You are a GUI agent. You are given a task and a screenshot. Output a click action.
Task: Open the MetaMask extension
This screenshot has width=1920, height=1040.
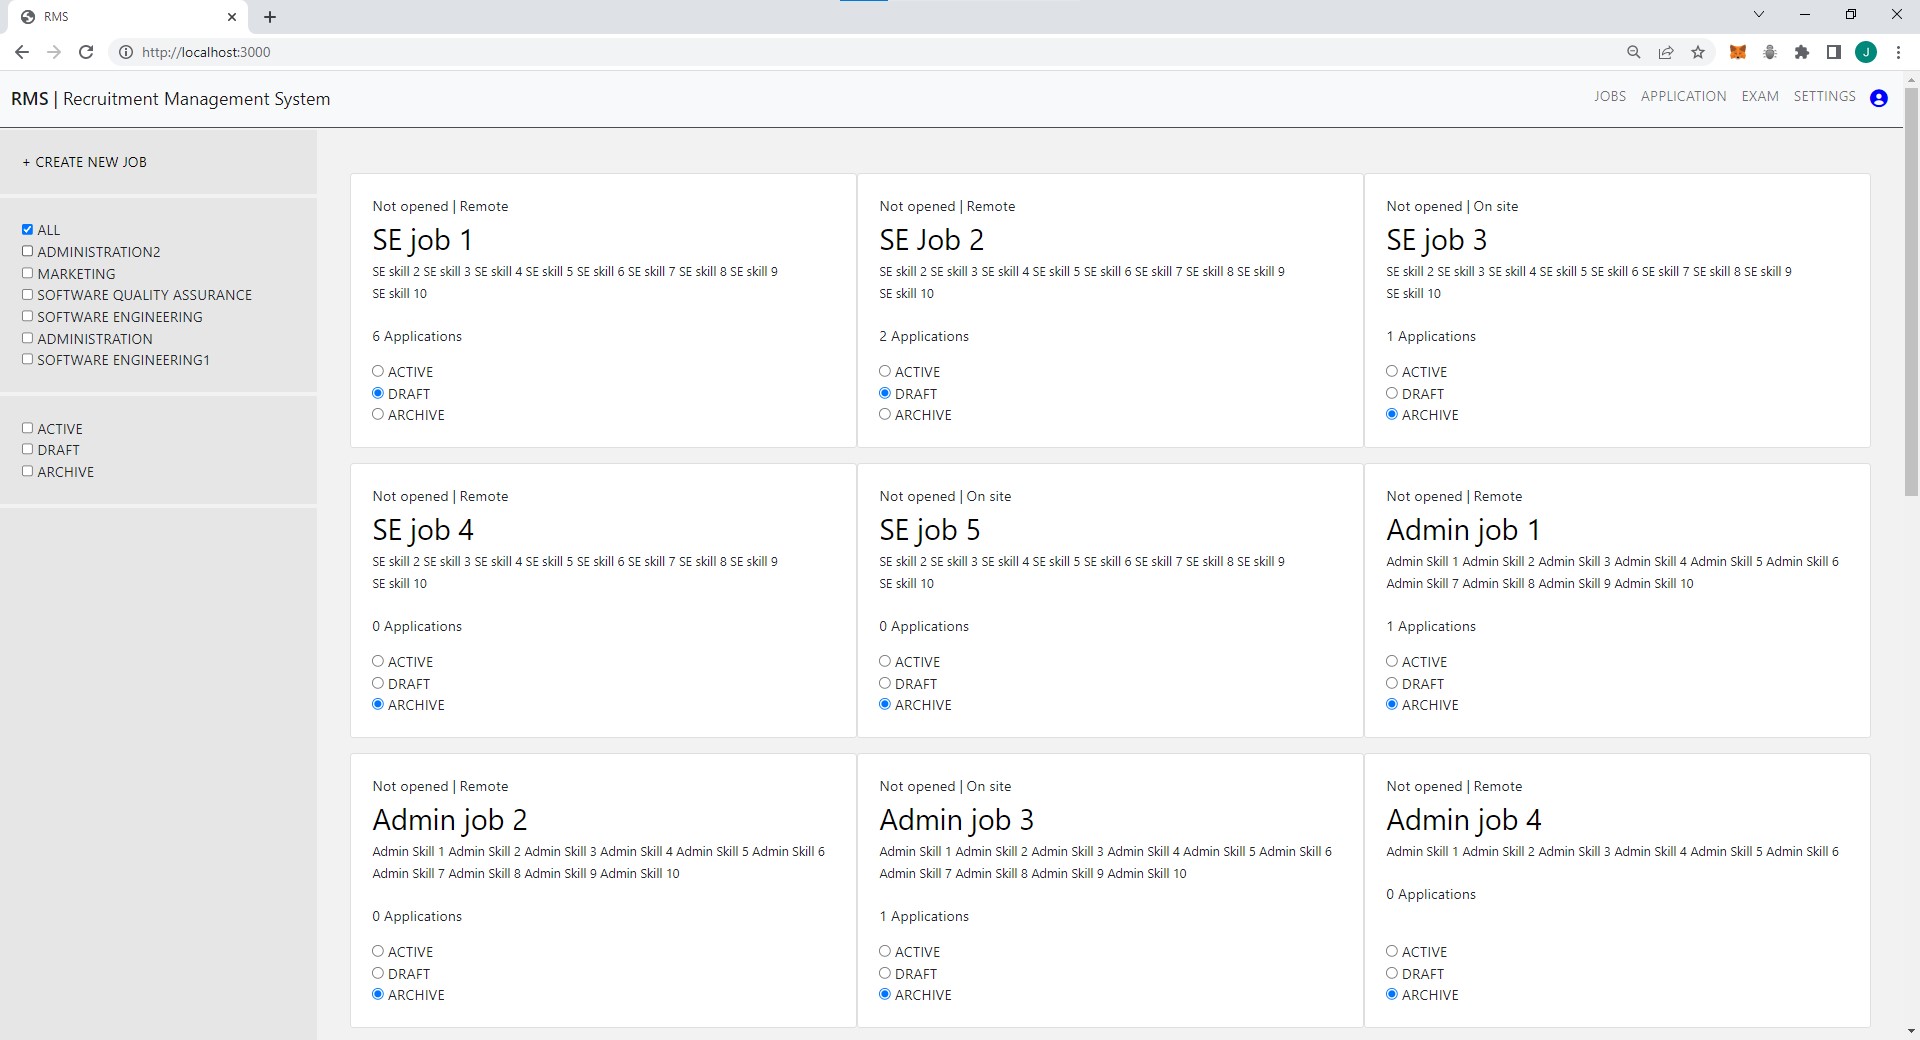tap(1738, 52)
